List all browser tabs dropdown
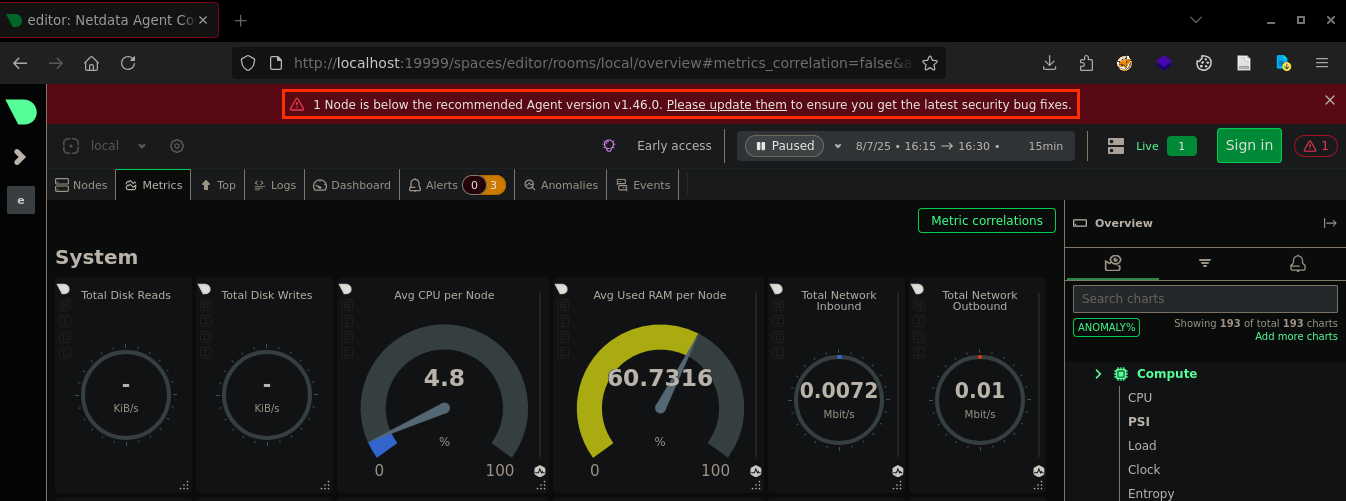The image size is (1346, 501). tap(1197, 20)
